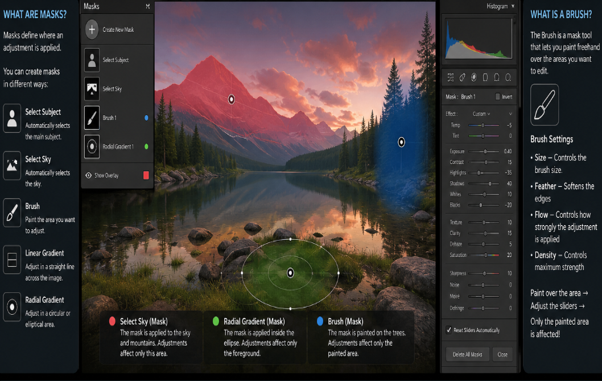Click the red overlay color swatch

pyautogui.click(x=146, y=175)
